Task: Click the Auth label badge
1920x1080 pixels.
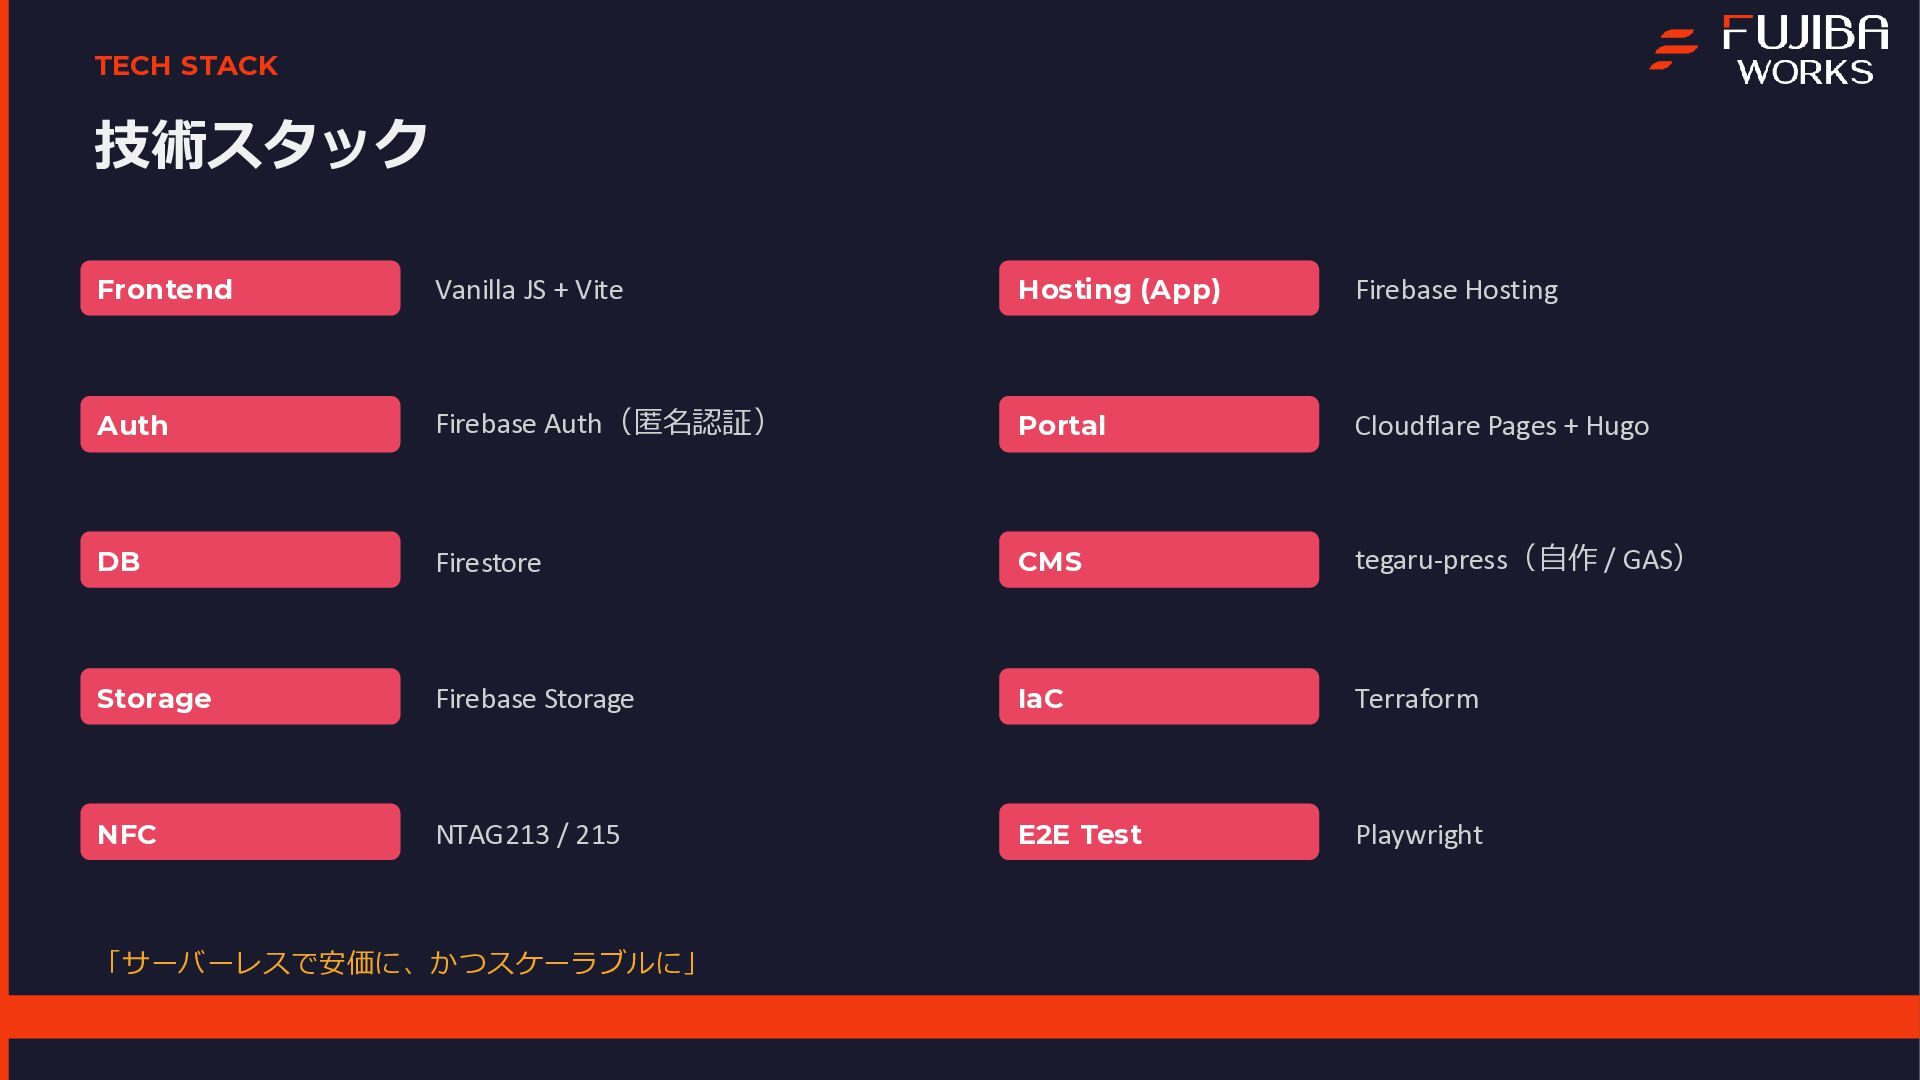Action: [240, 425]
